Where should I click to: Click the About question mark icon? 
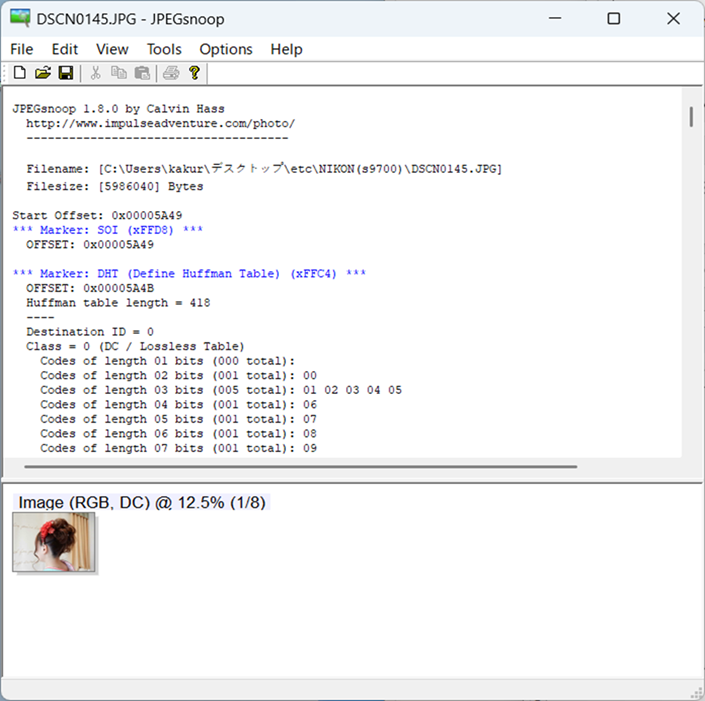point(194,73)
